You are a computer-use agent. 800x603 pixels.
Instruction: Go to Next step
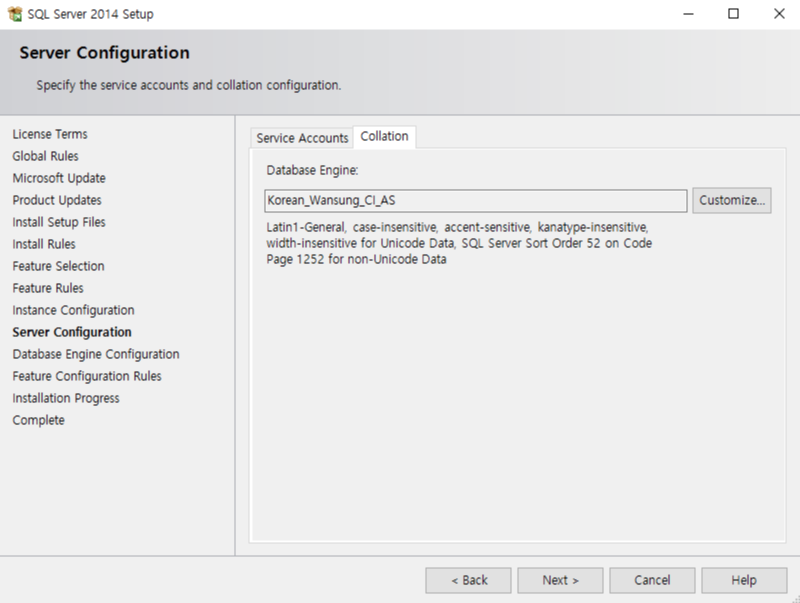click(x=560, y=581)
